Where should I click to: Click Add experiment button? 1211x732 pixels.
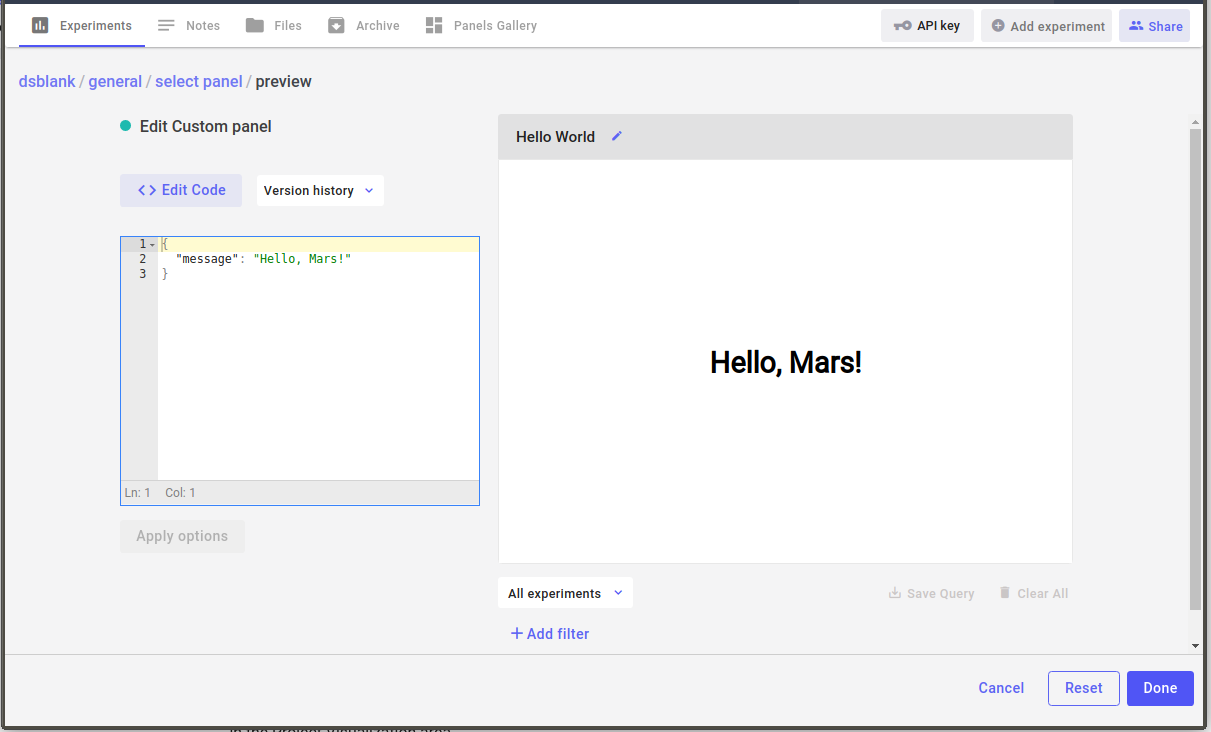tap(1046, 26)
